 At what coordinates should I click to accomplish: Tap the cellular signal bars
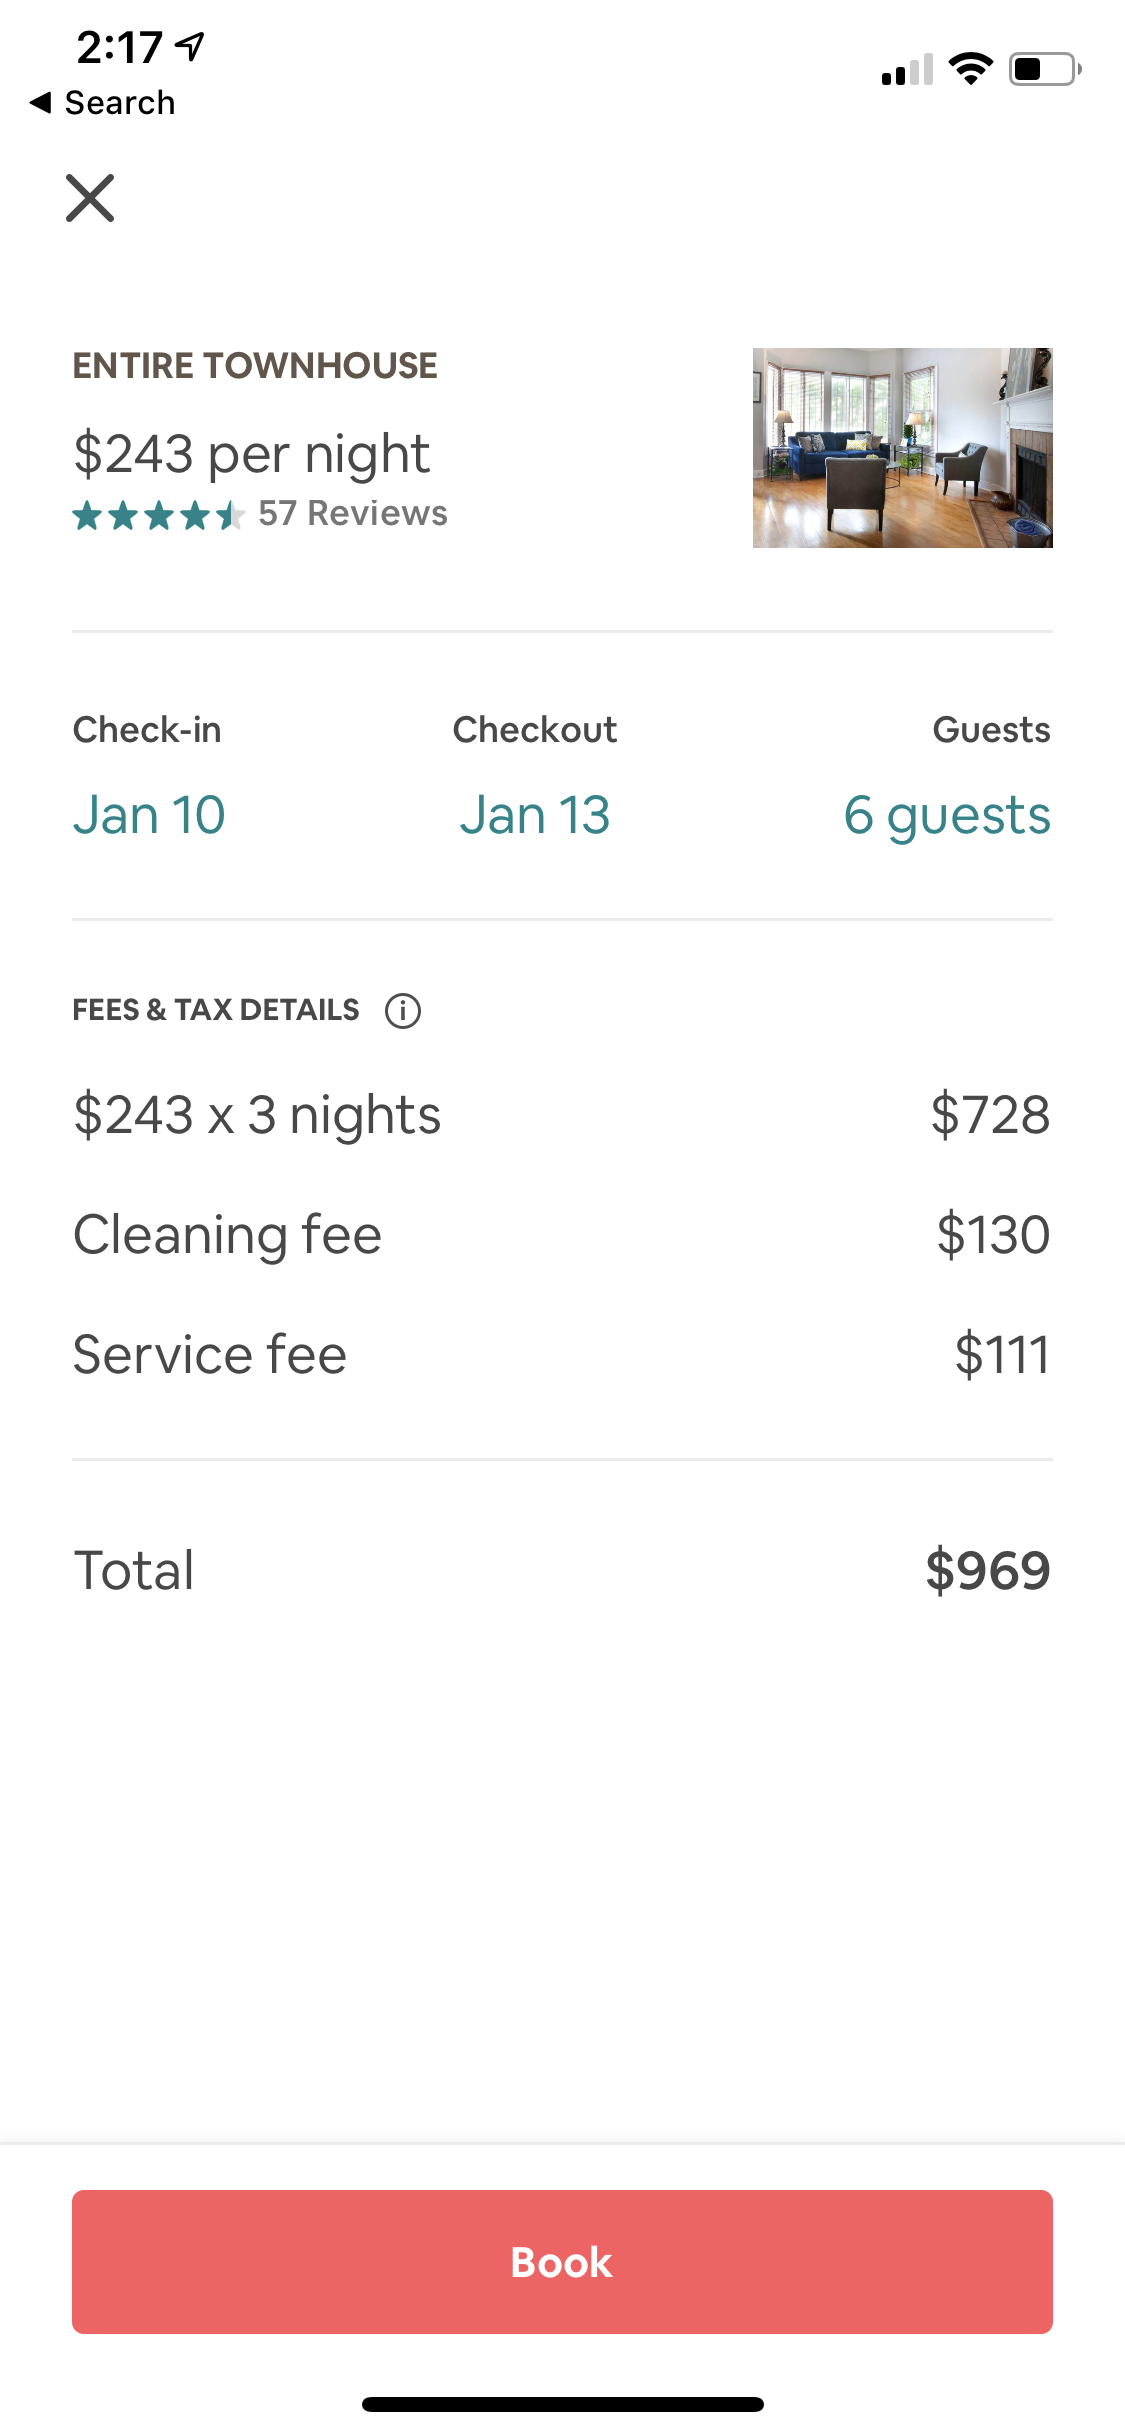pos(906,70)
